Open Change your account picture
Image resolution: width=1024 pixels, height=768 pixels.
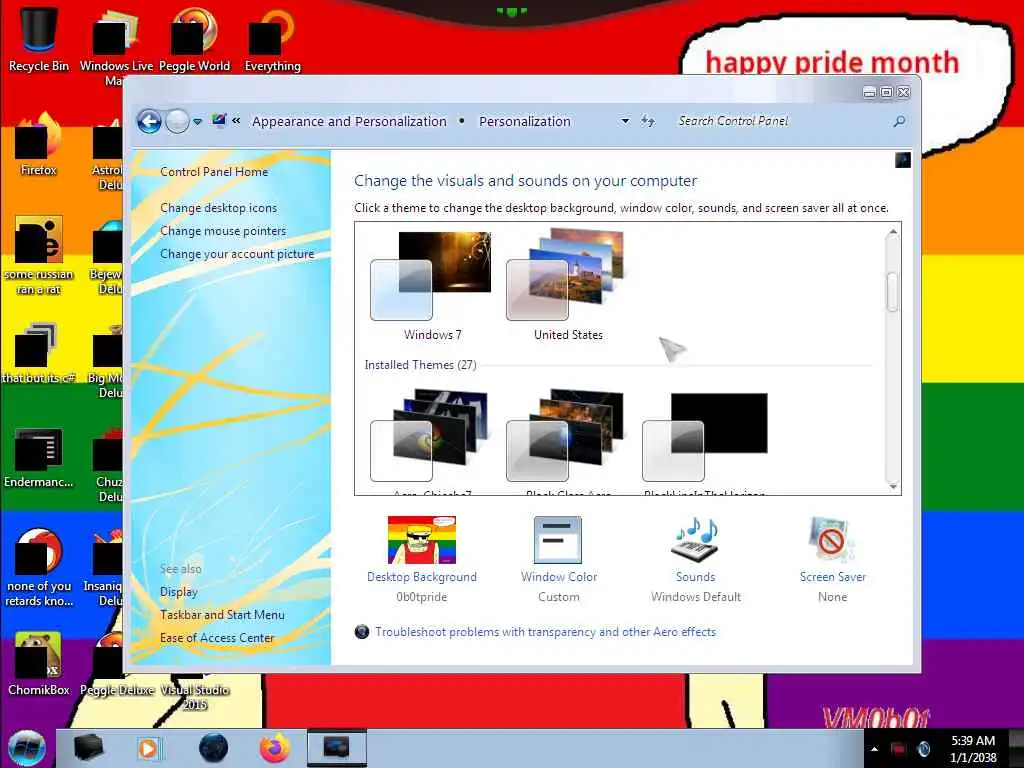[x=237, y=254]
